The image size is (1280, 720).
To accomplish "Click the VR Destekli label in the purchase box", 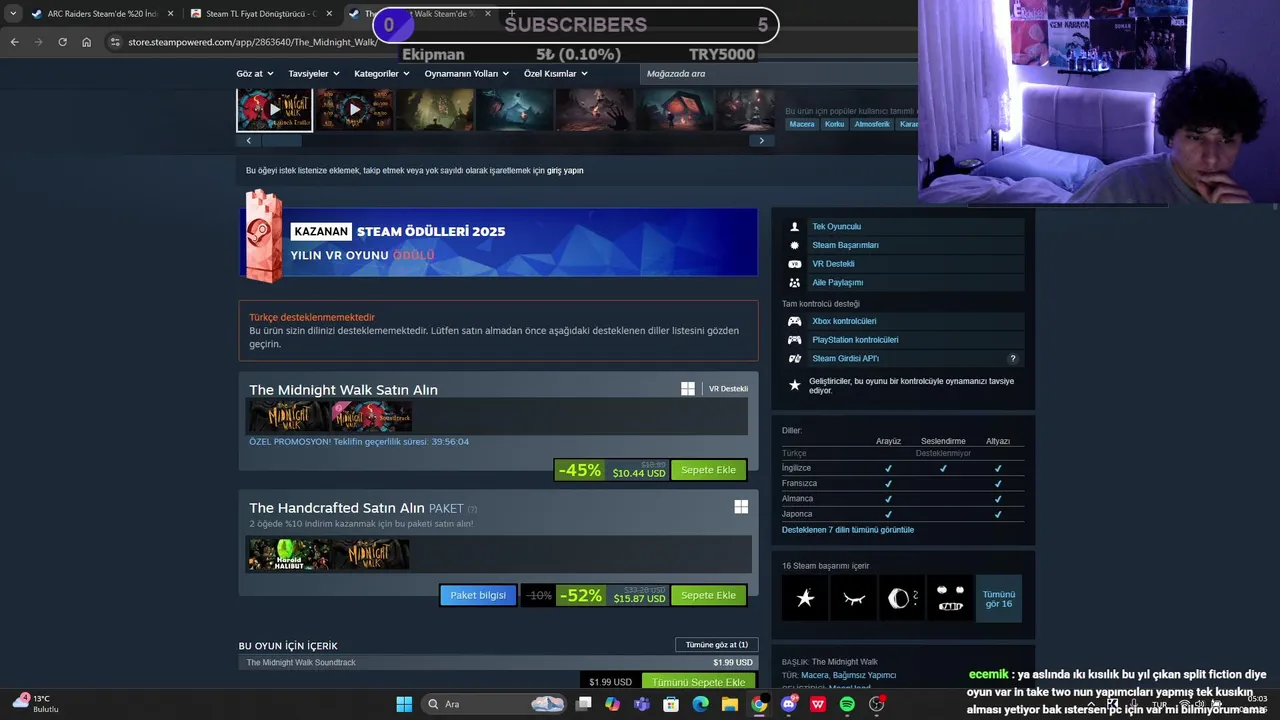I will [x=727, y=389].
